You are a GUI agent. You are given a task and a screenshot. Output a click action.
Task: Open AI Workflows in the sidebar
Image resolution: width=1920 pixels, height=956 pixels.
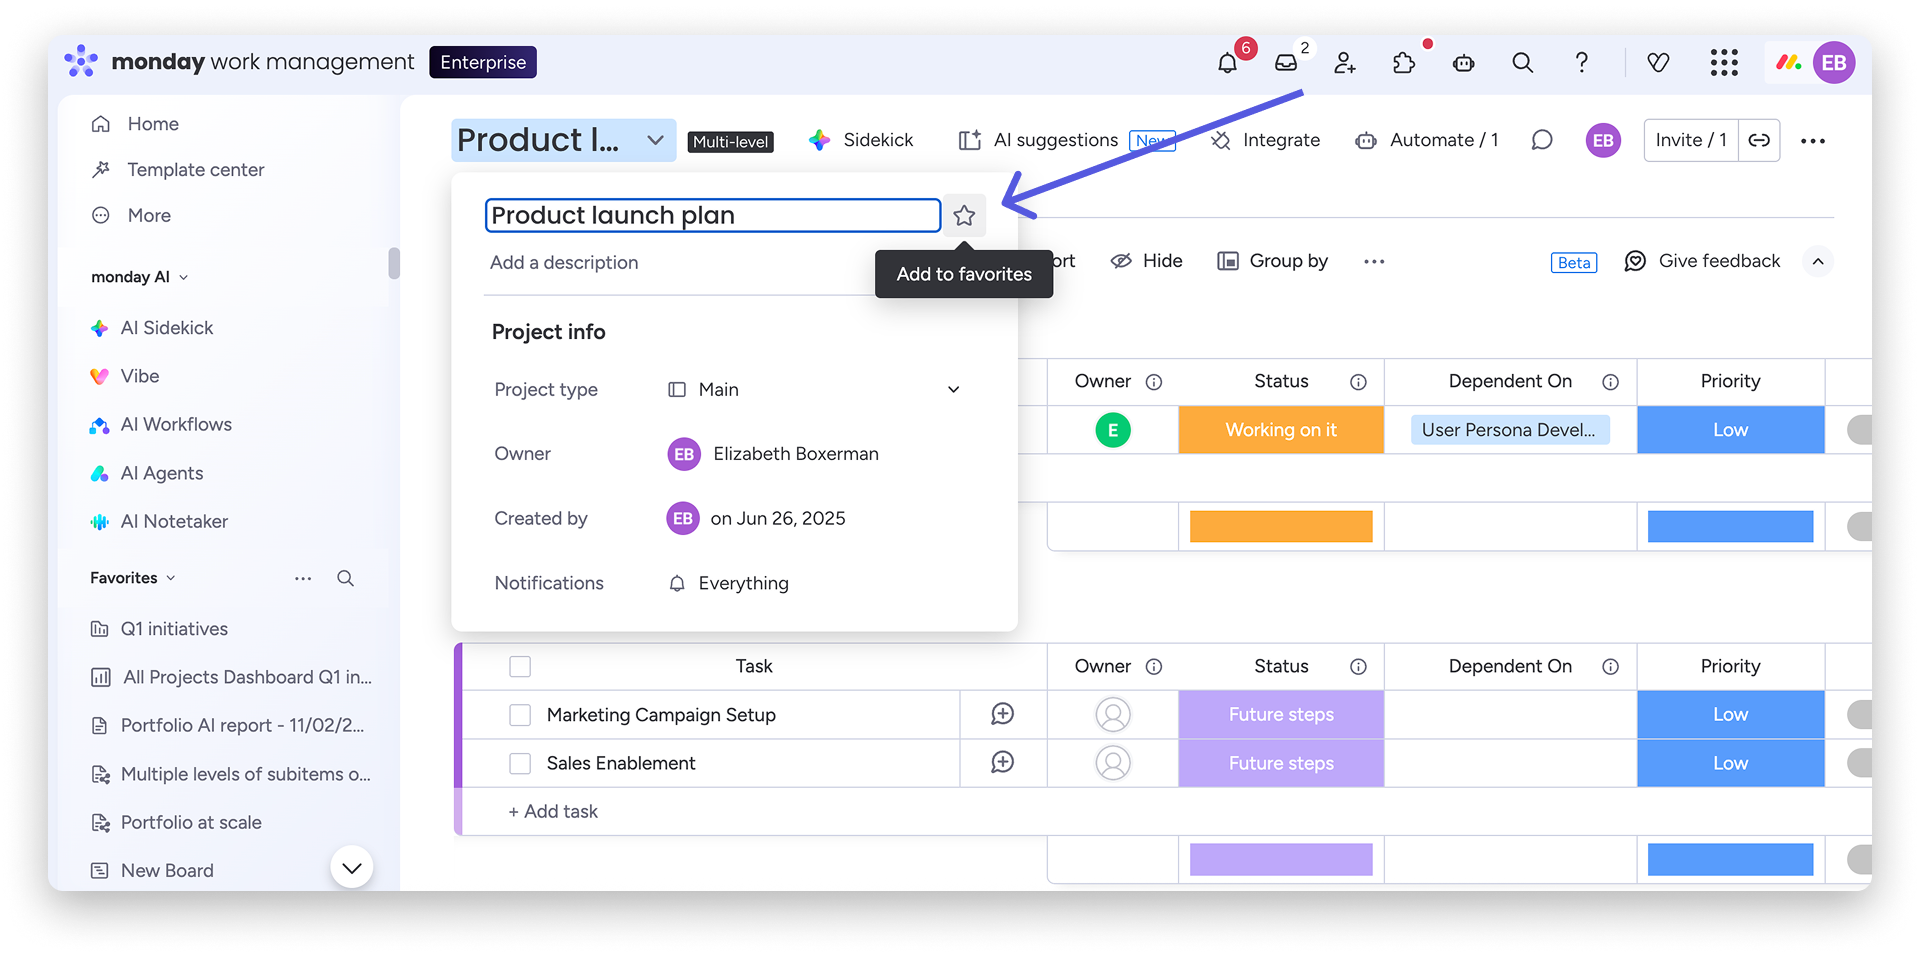[x=176, y=425]
